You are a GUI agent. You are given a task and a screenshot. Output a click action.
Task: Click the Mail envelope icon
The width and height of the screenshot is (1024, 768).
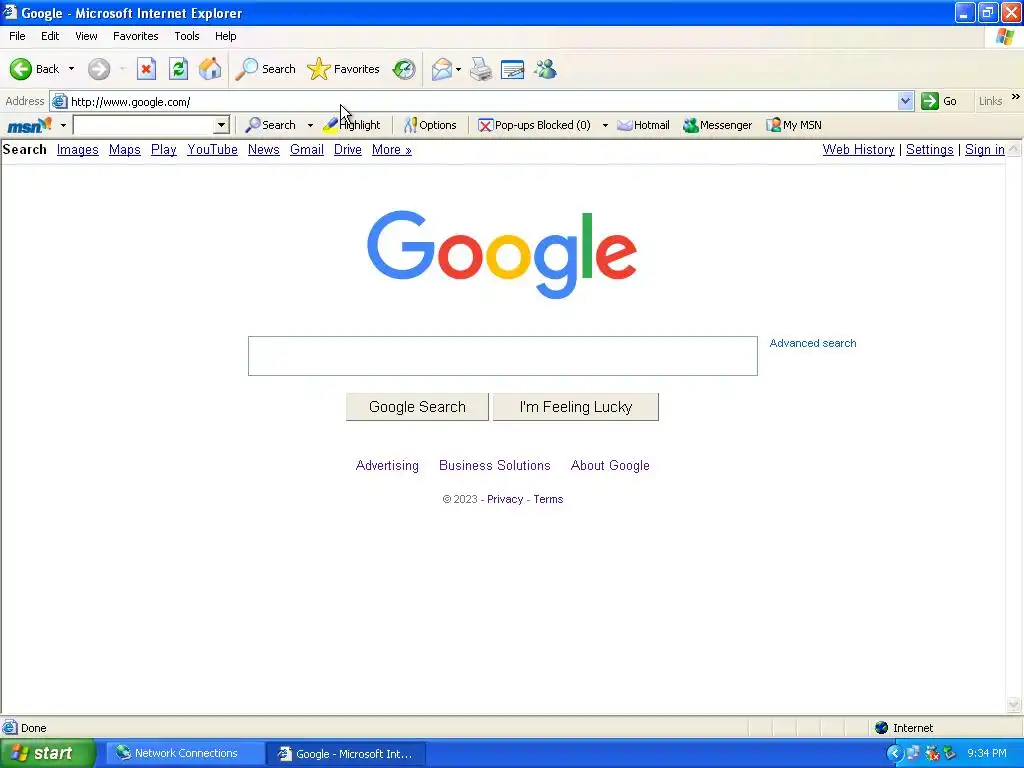(x=442, y=69)
